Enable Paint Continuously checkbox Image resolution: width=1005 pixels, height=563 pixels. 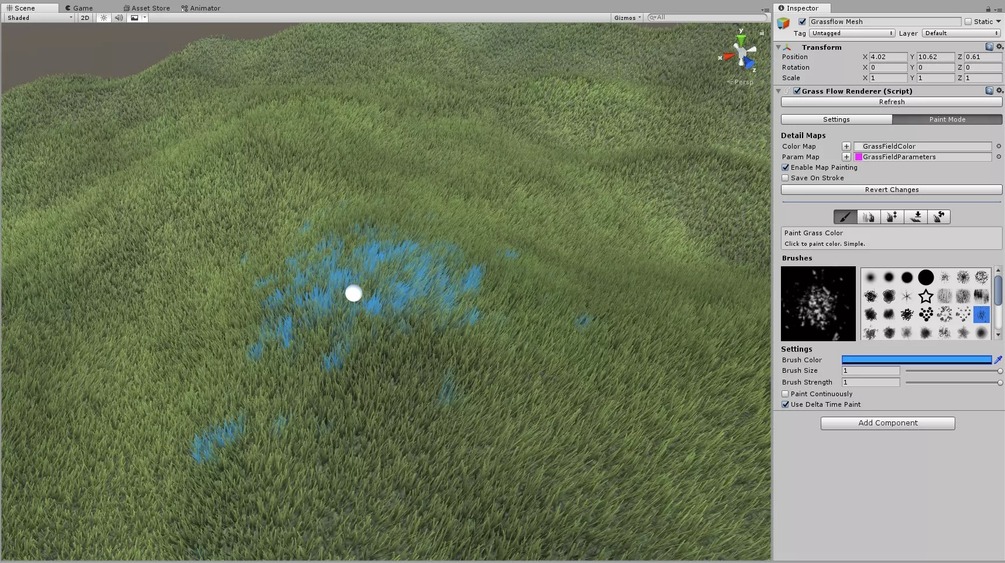pos(785,394)
